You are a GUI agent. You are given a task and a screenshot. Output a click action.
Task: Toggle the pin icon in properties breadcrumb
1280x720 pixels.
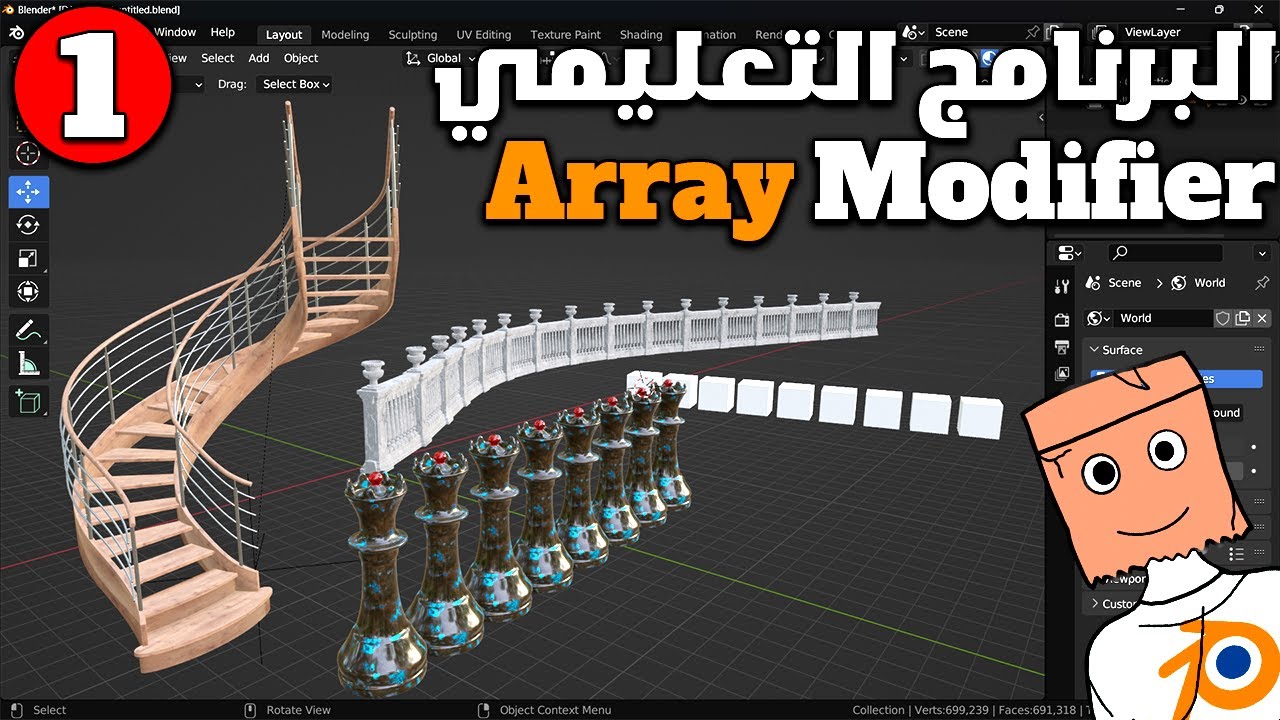(1261, 283)
